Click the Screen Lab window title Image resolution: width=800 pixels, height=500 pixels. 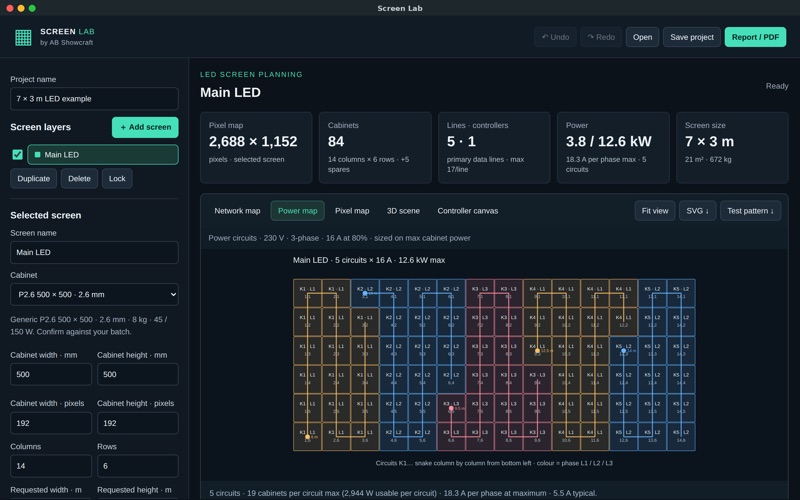pyautogui.click(x=400, y=8)
